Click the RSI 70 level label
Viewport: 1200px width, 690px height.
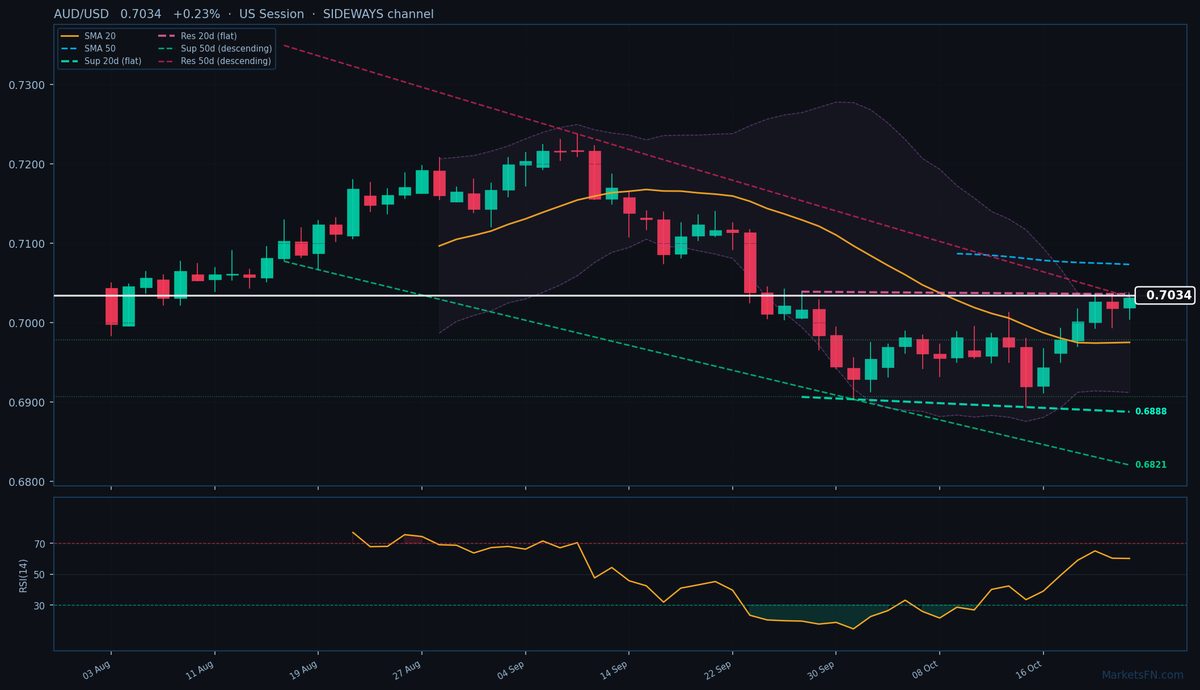(40, 544)
